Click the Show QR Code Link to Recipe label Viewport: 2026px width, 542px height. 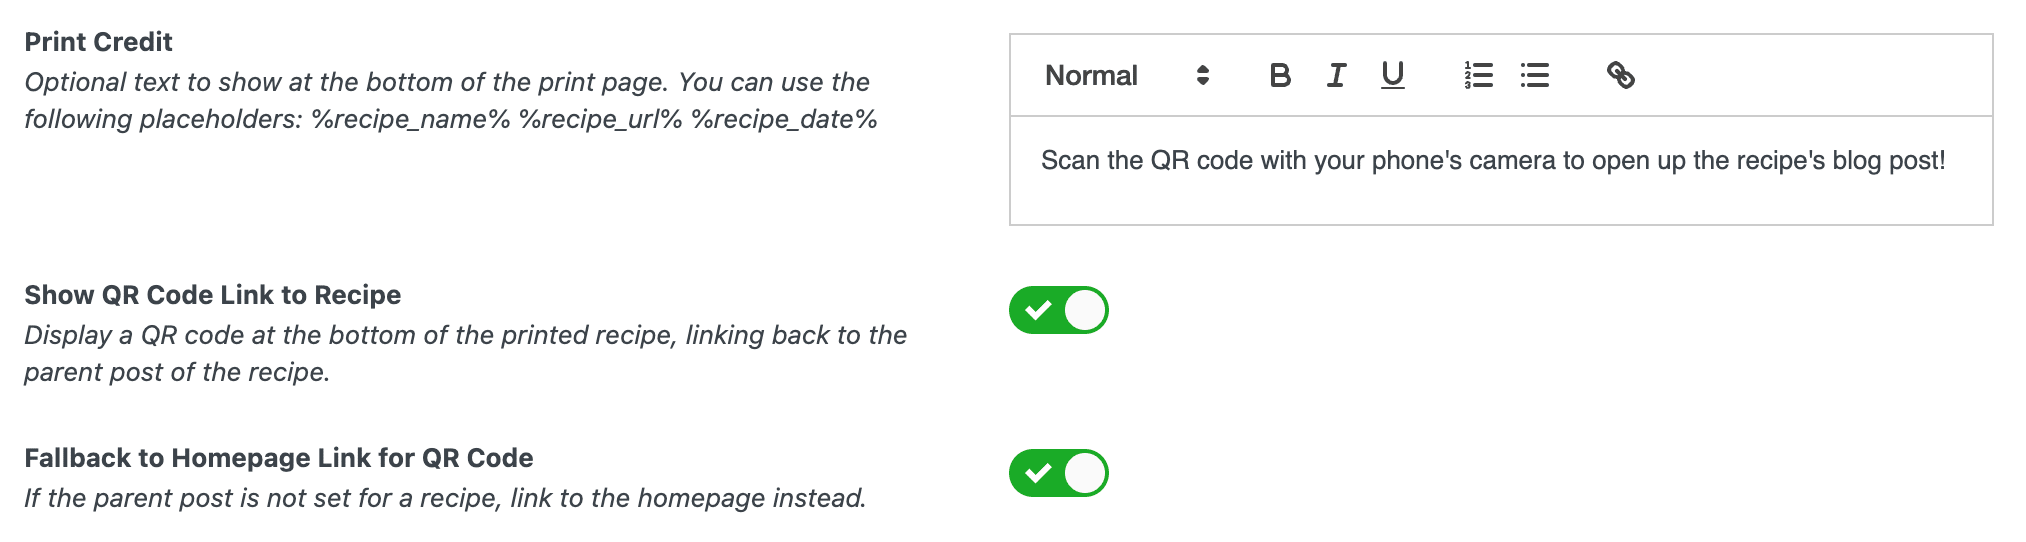click(212, 295)
